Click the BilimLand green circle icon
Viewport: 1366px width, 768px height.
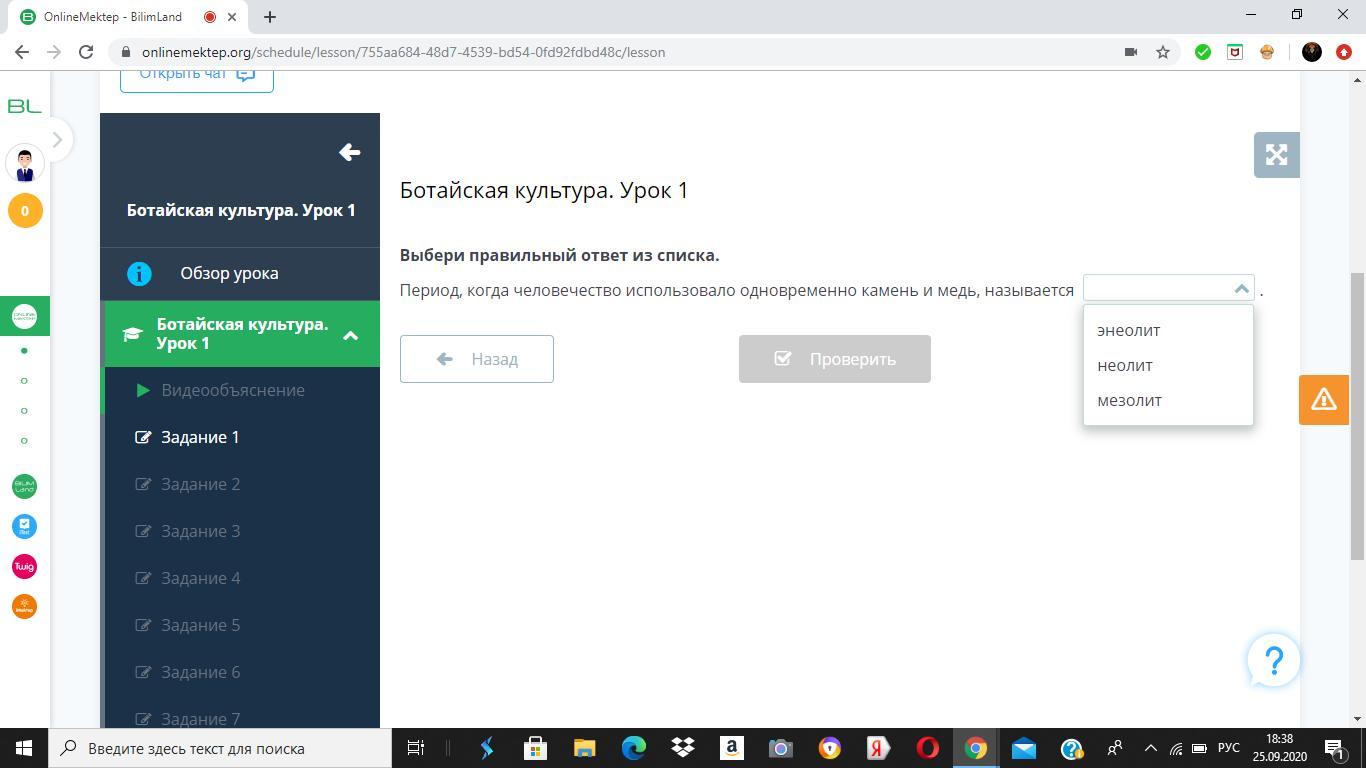(24, 486)
